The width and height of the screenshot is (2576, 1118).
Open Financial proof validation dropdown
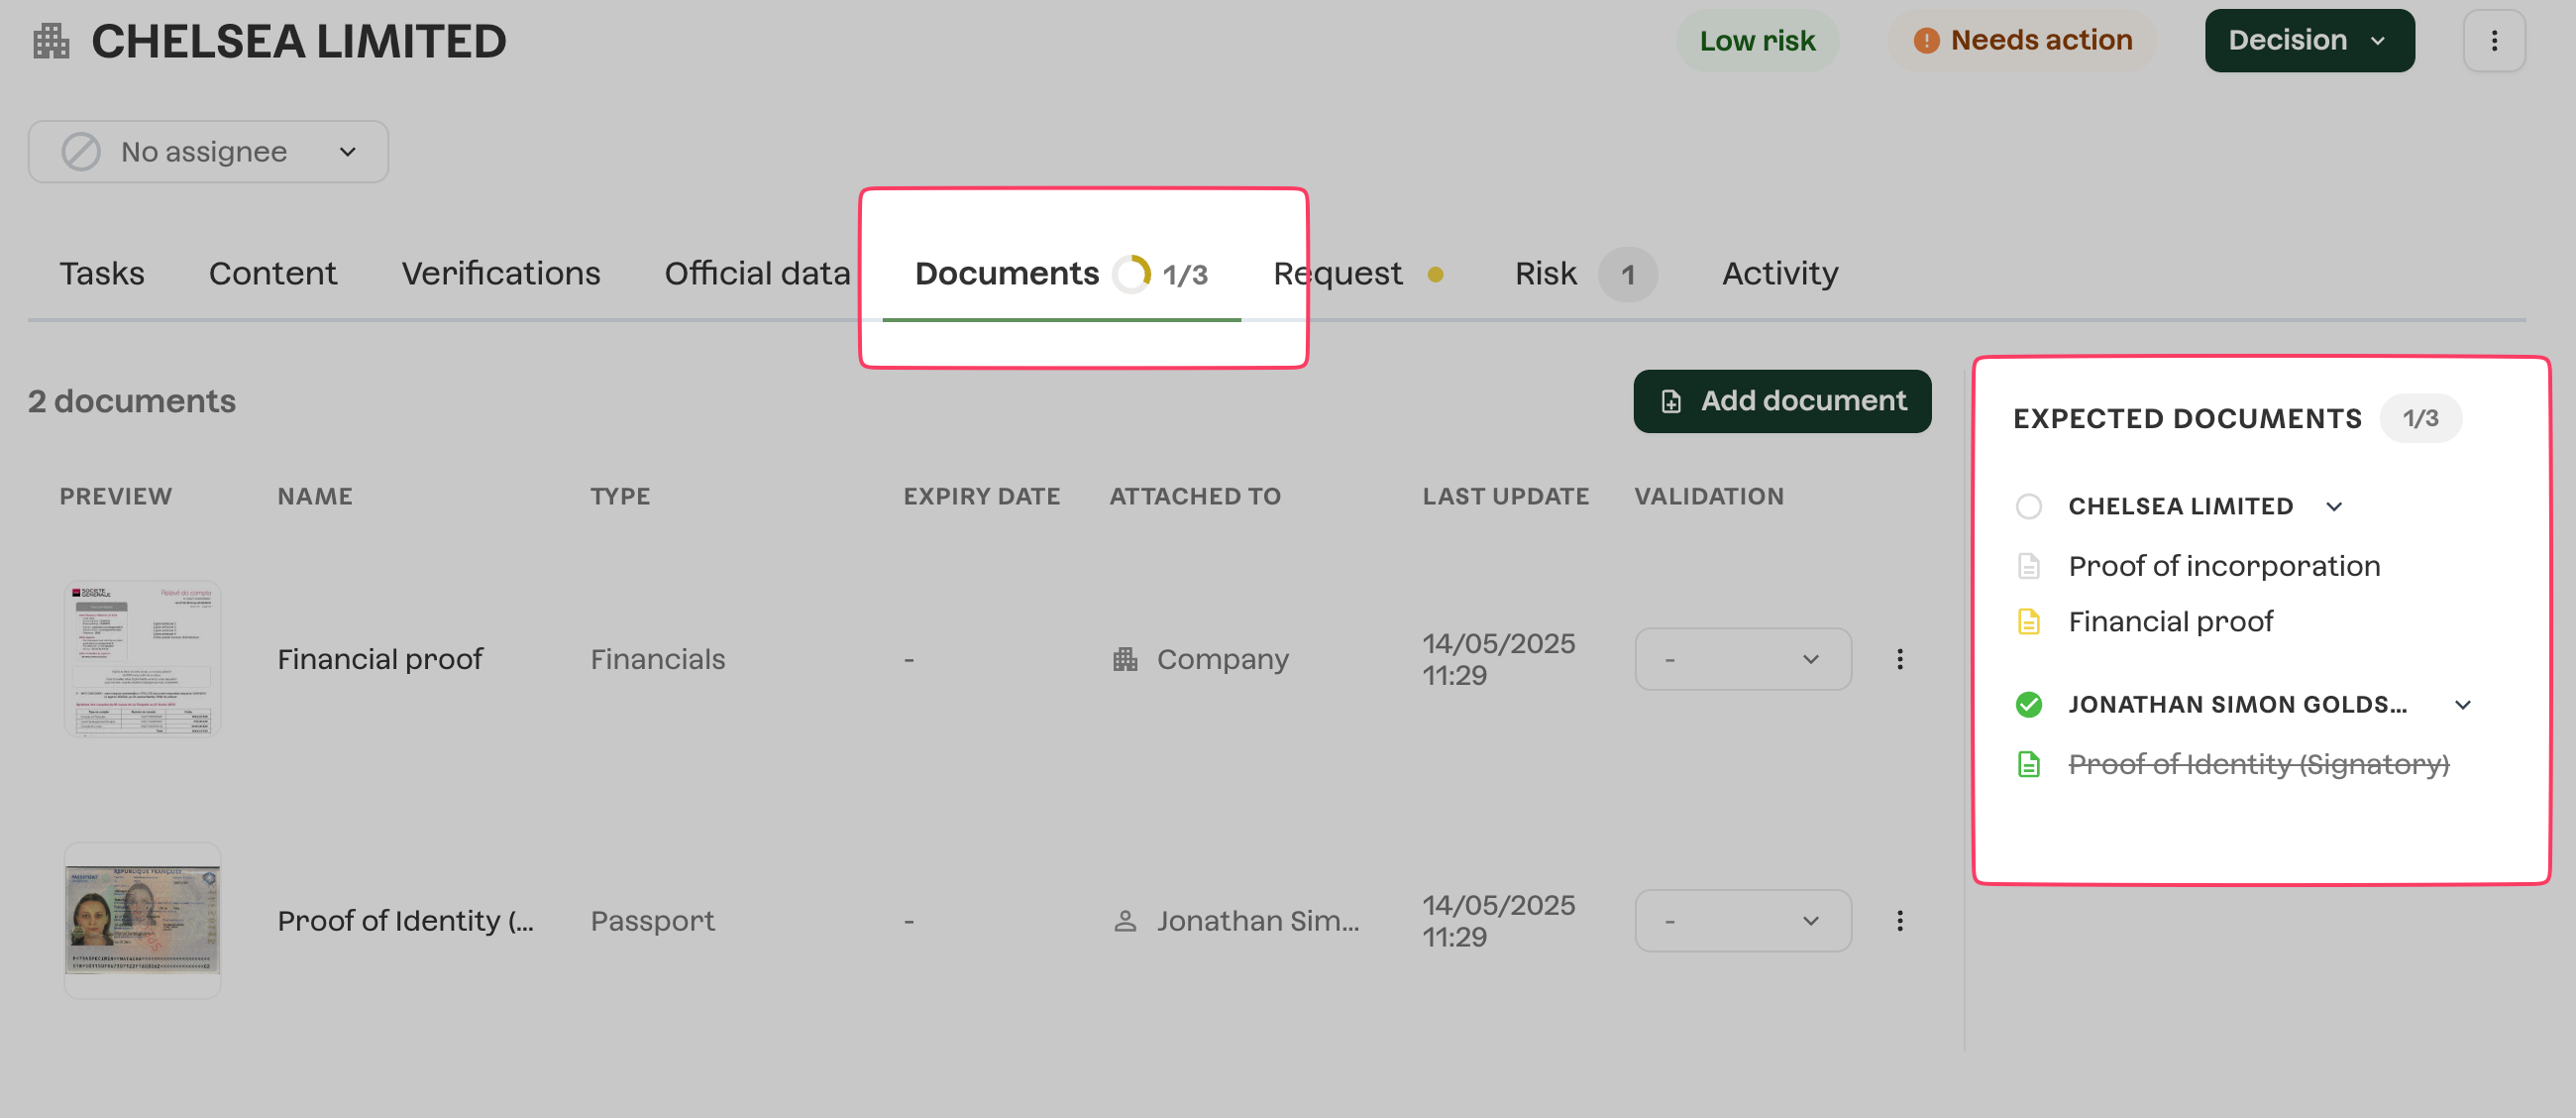1742,659
